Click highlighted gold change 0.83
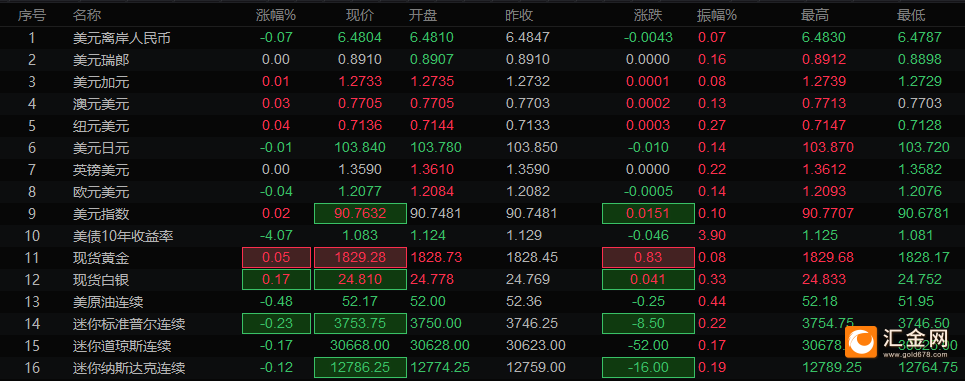This screenshot has width=965, height=381. pyautogui.click(x=648, y=258)
